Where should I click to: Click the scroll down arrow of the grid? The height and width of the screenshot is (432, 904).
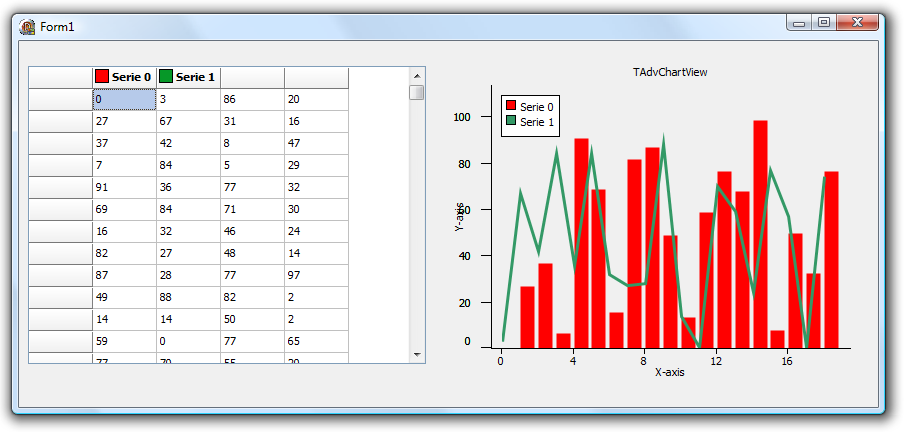click(416, 355)
